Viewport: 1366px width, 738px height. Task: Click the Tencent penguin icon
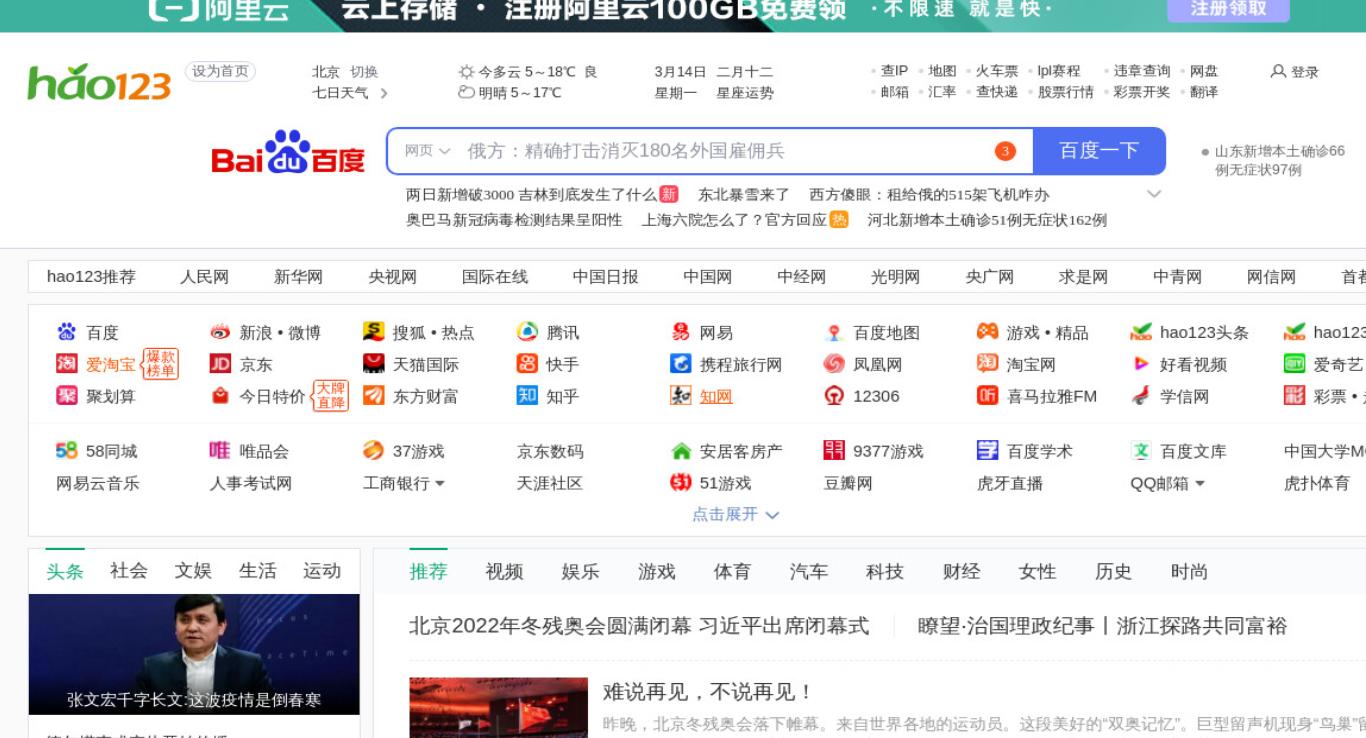click(x=527, y=332)
